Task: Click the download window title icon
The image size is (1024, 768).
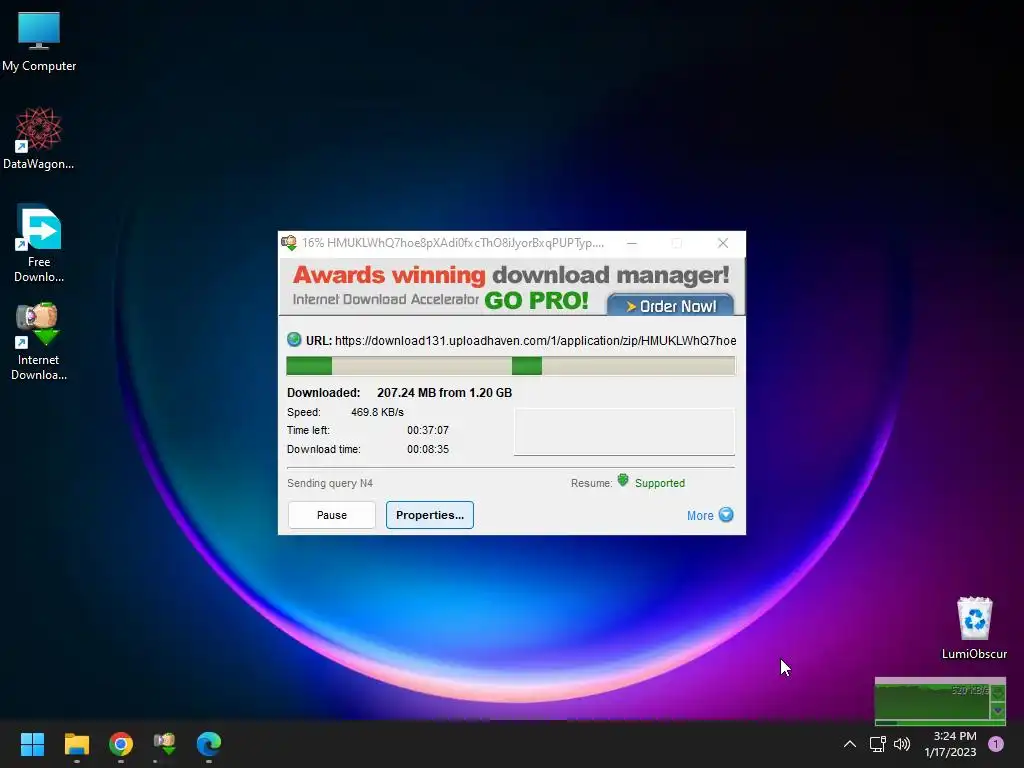Action: 289,243
